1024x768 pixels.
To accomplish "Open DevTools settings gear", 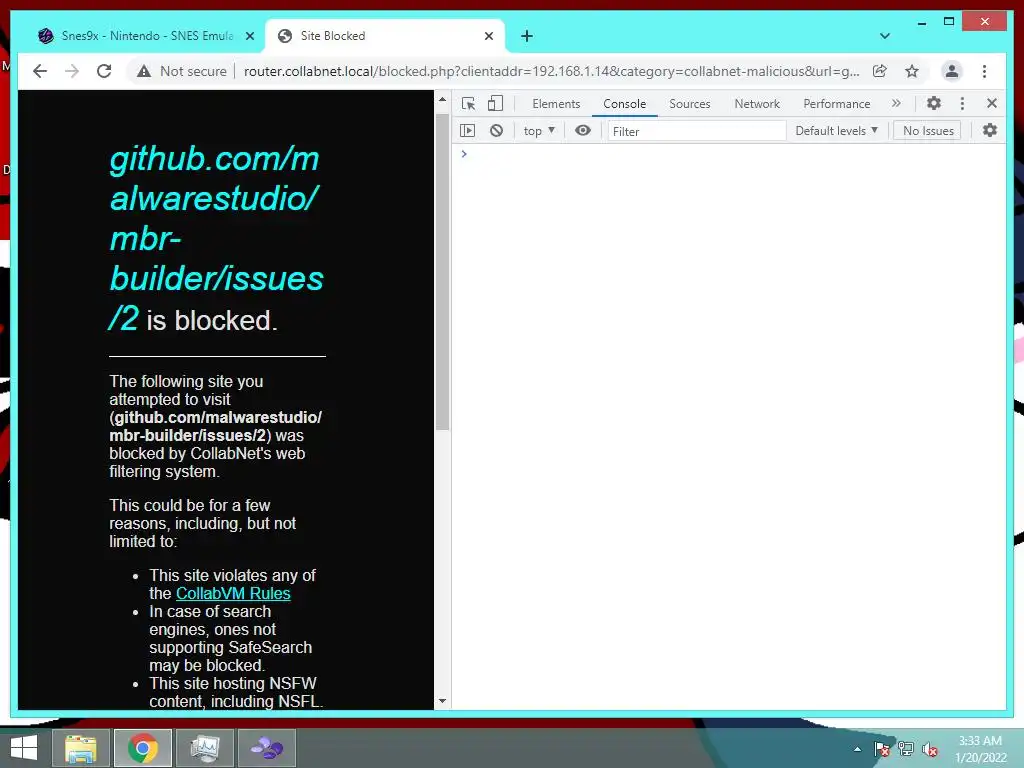I will point(934,103).
